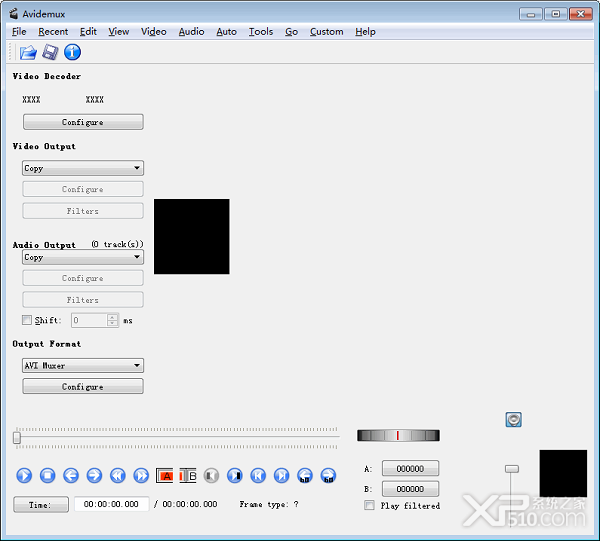The width and height of the screenshot is (600, 541).
Task: Click Configure under Video Decoder
Action: [x=83, y=122]
